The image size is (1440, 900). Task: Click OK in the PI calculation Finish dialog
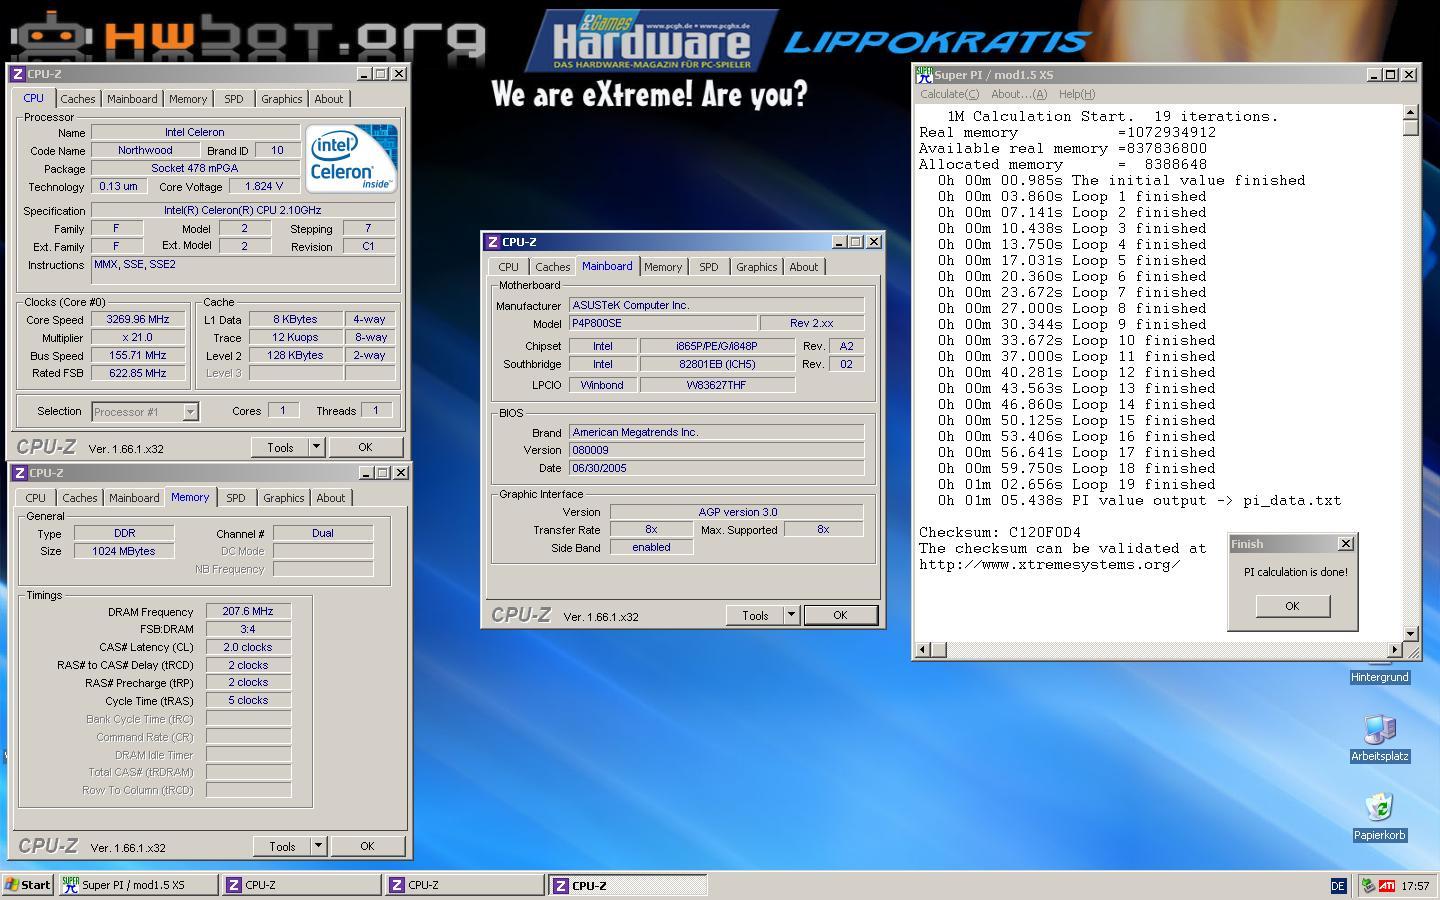tap(1292, 606)
